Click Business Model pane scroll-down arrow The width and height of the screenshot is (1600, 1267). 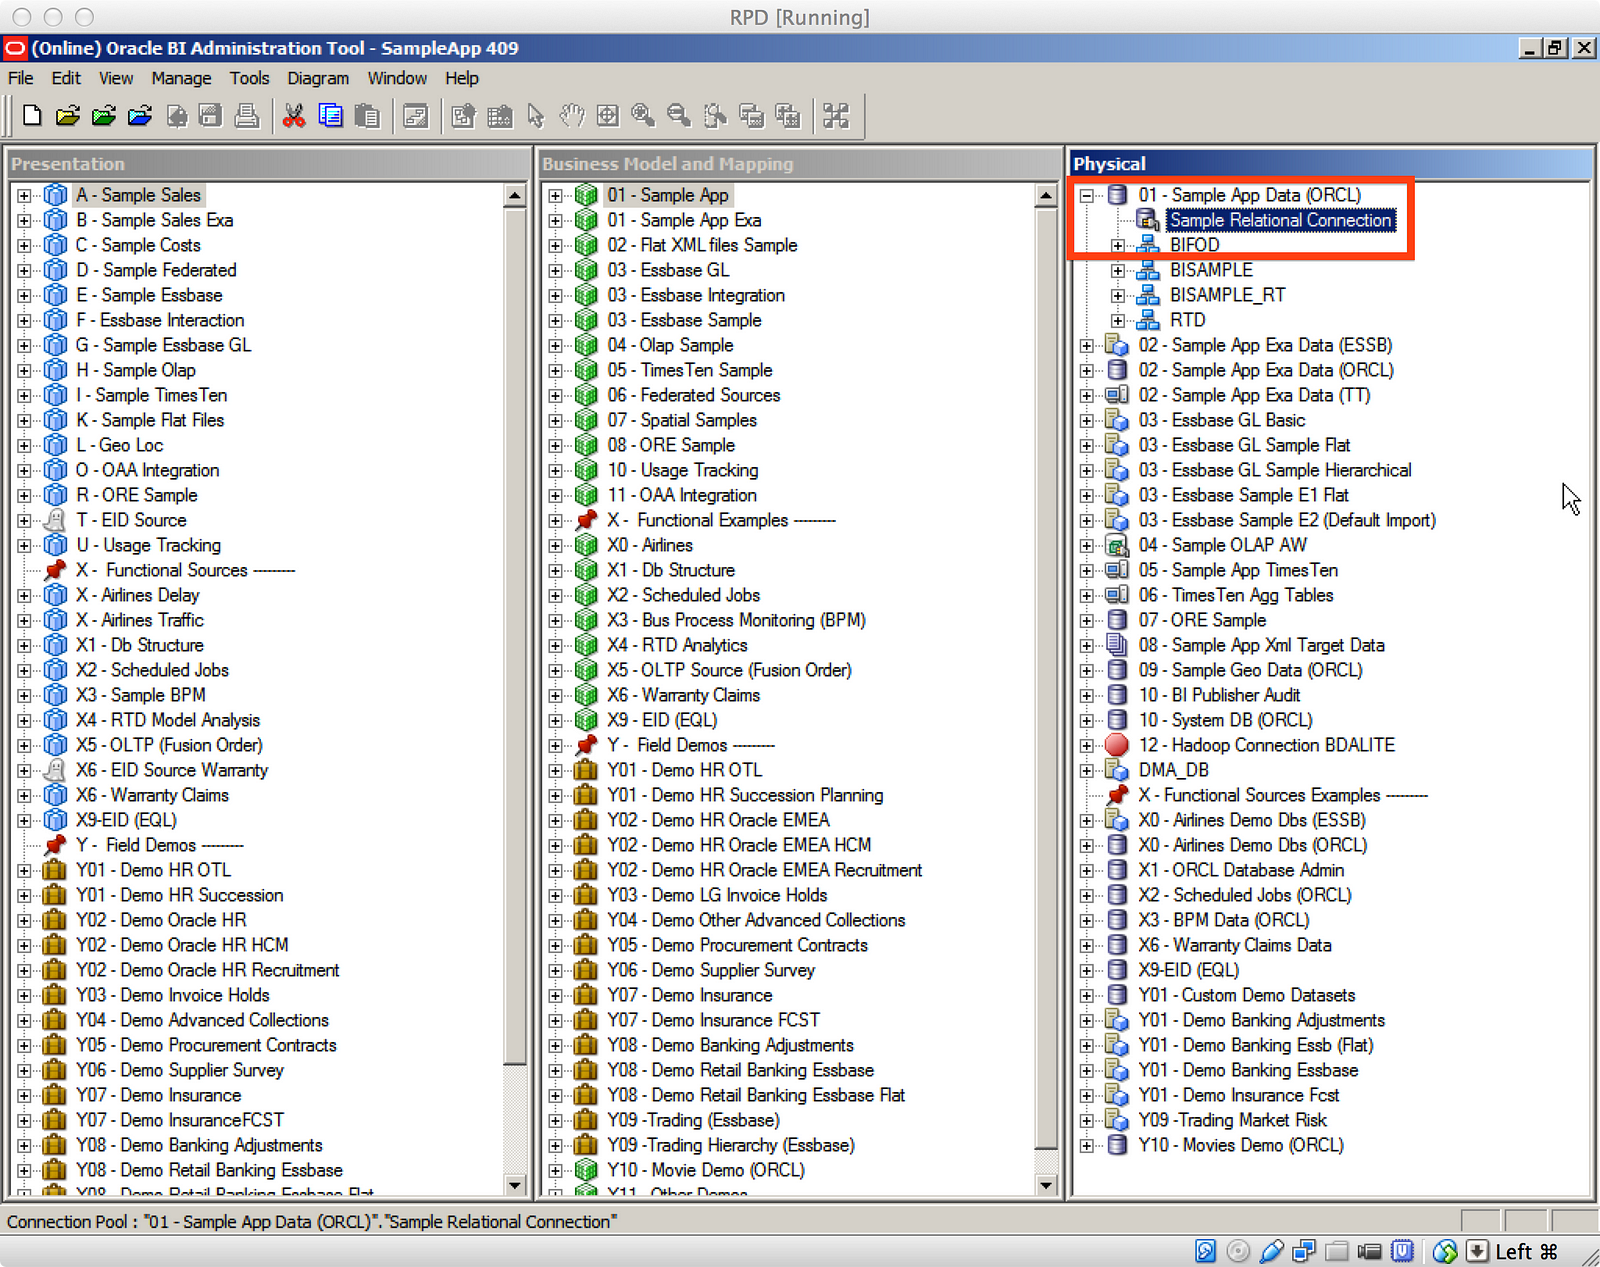(1046, 1185)
